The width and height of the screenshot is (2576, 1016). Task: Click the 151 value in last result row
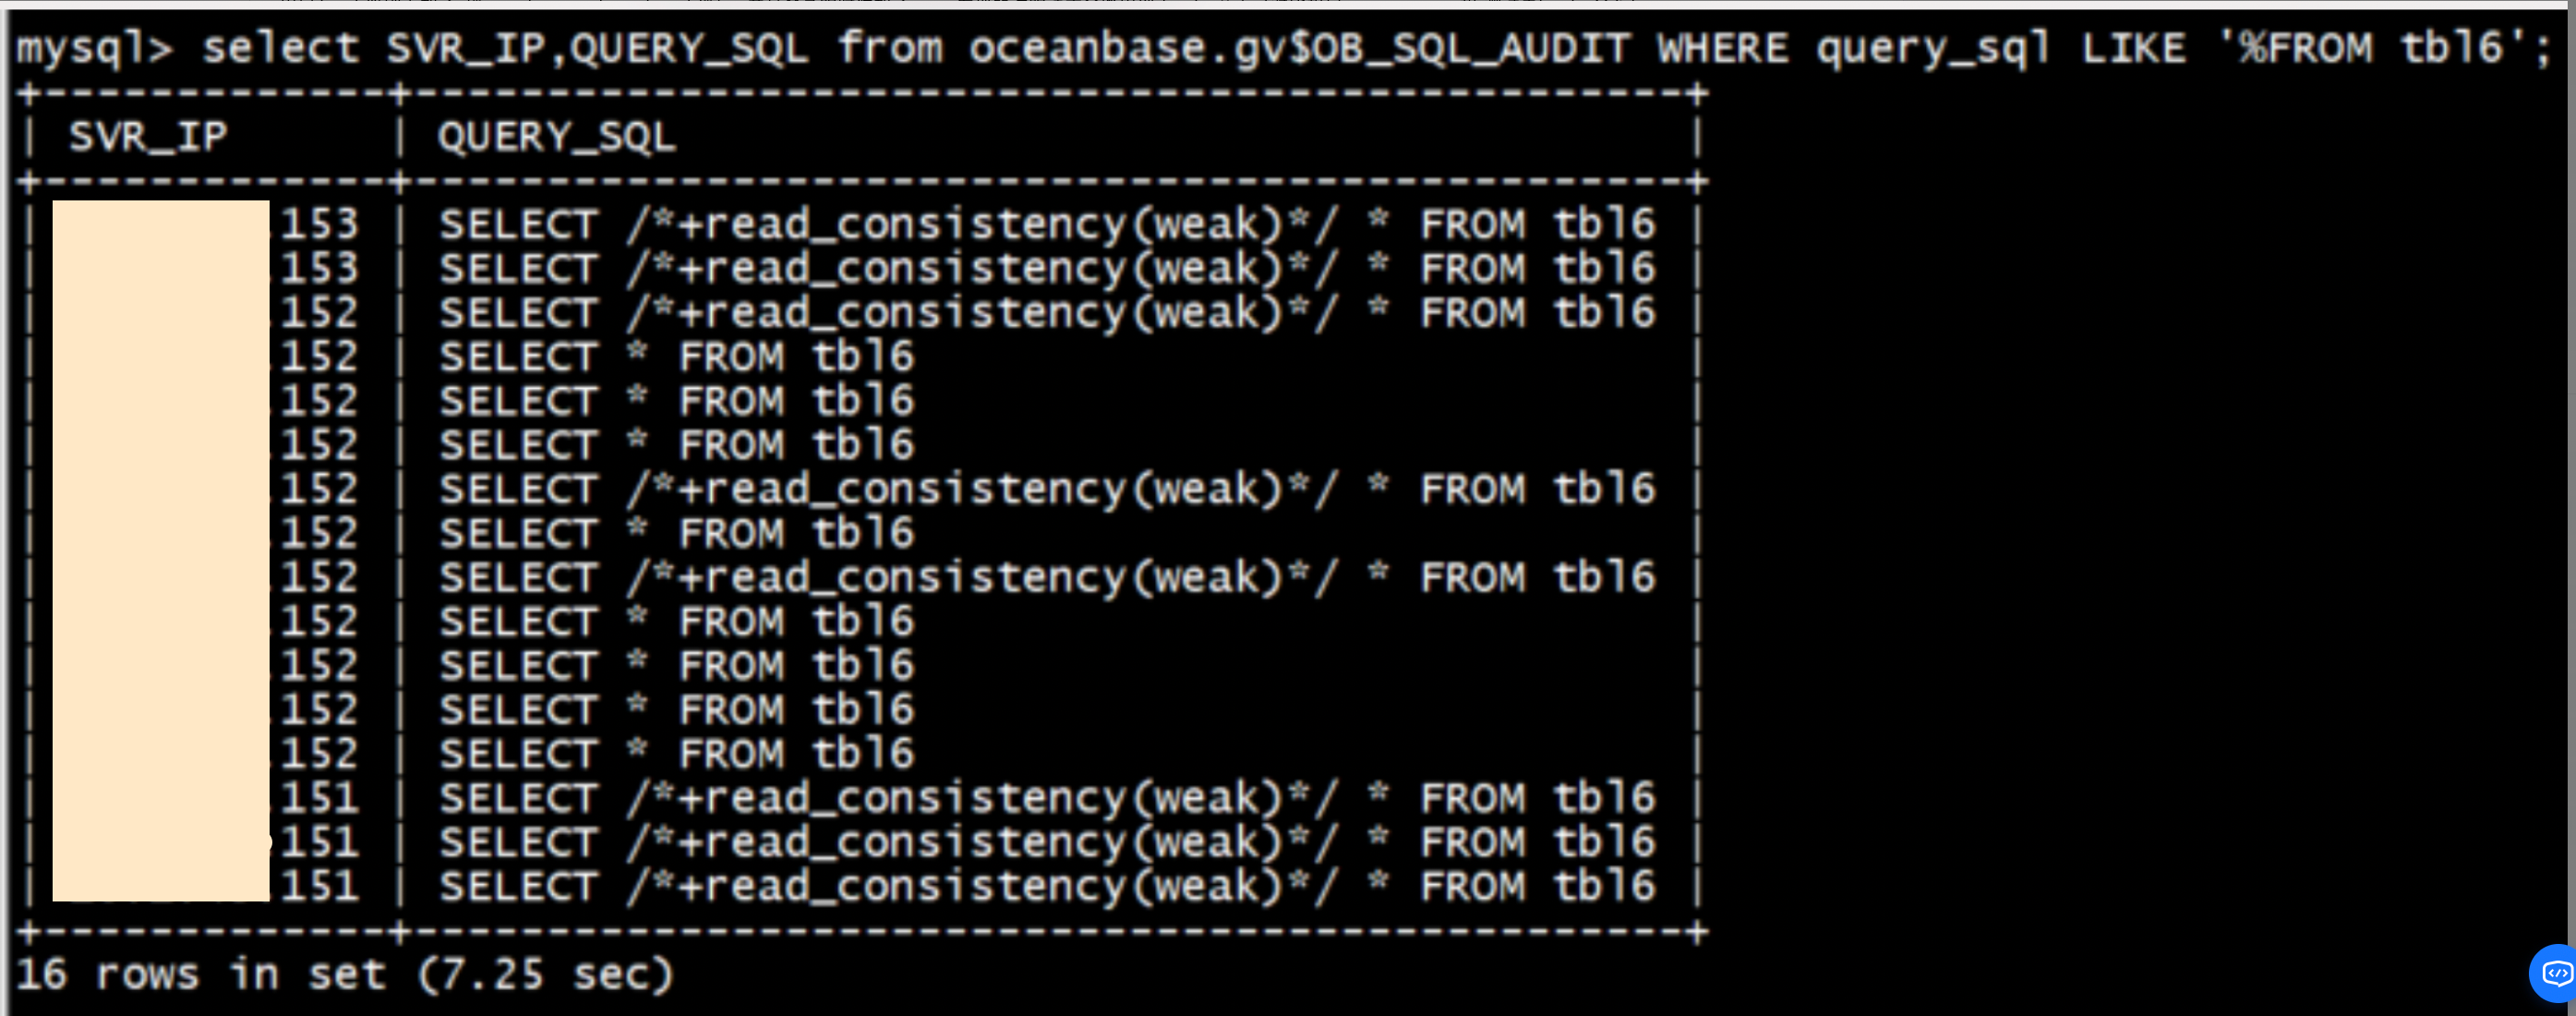coord(319,886)
